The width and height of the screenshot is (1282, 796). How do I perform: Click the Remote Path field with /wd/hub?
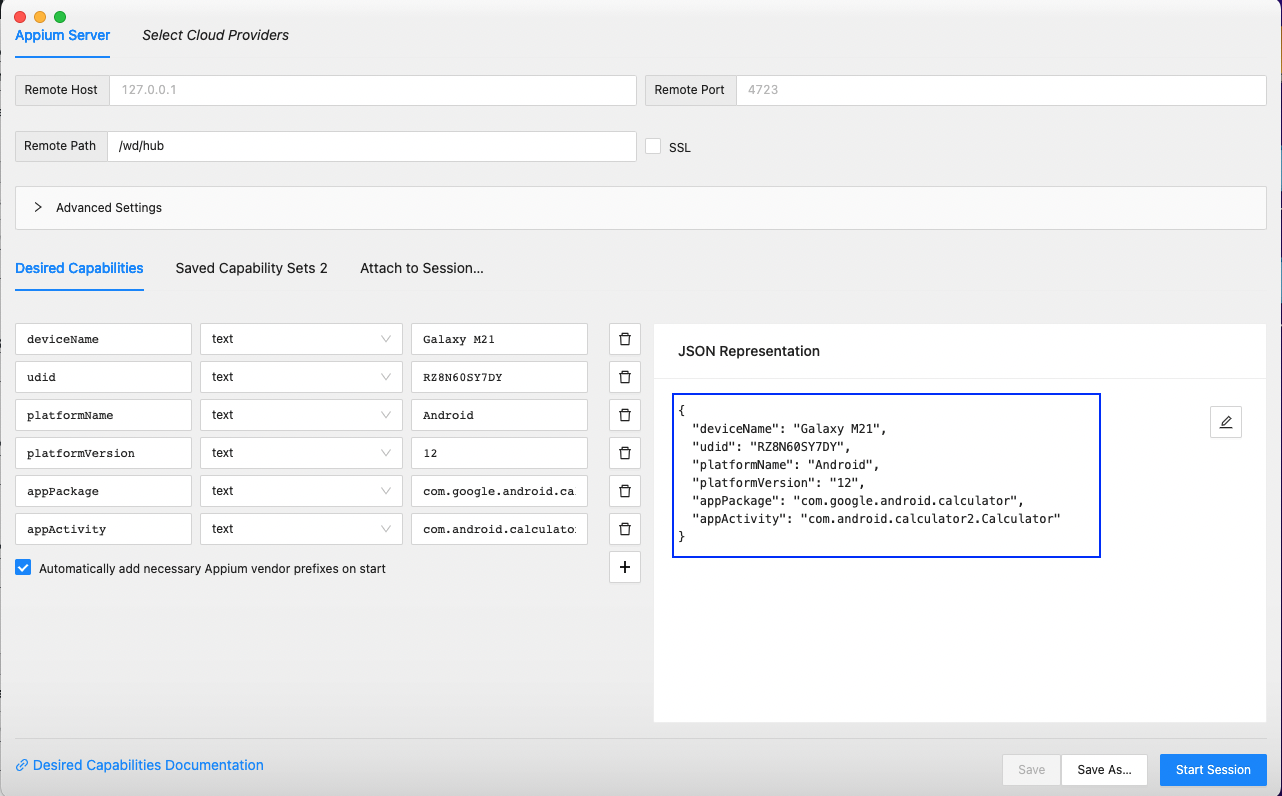click(x=372, y=146)
